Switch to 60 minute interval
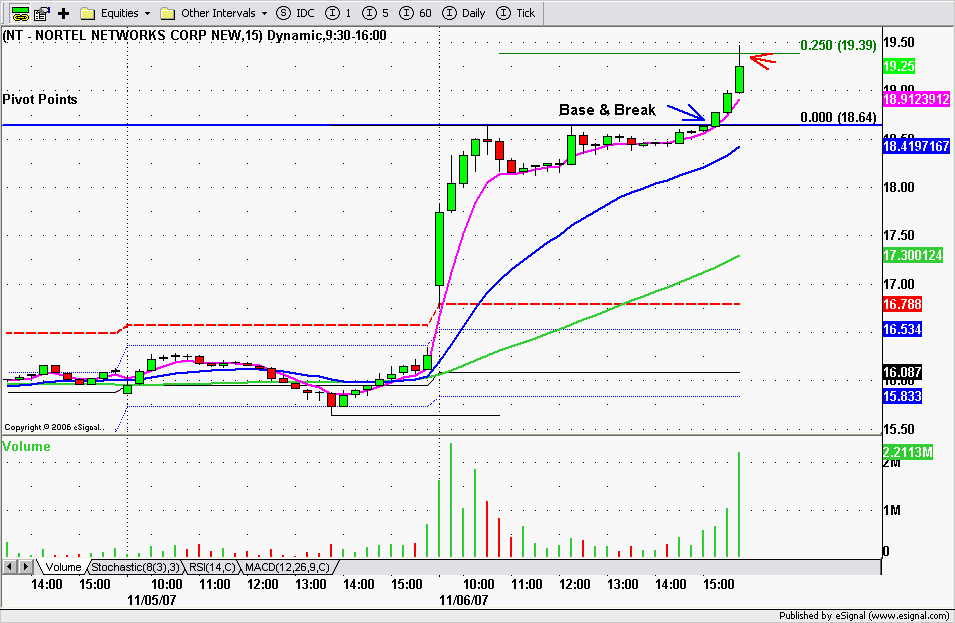 (415, 13)
